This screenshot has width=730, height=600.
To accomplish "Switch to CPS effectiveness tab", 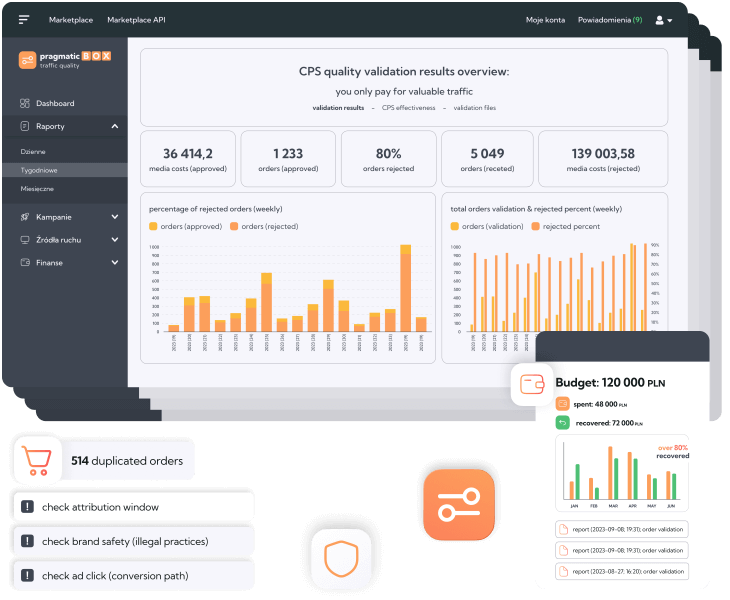I will pyautogui.click(x=408, y=107).
